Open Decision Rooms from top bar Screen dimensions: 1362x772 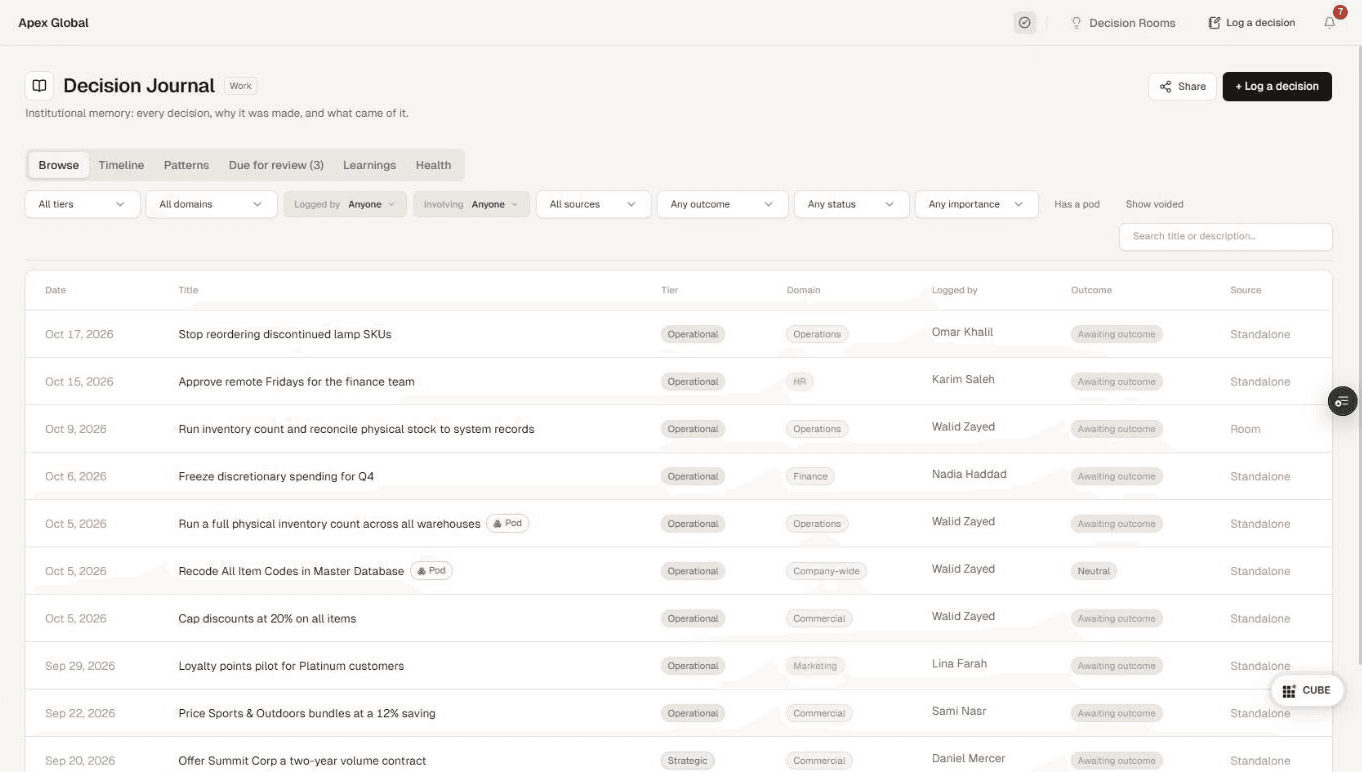pyautogui.click(x=1123, y=22)
